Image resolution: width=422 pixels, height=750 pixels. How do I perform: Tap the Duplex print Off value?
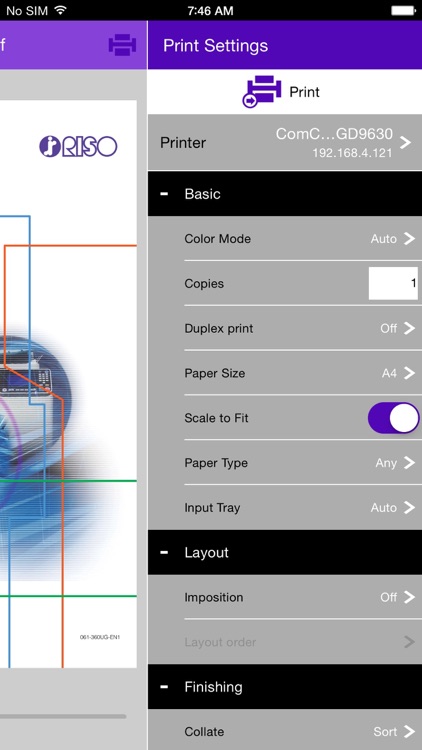tap(389, 328)
